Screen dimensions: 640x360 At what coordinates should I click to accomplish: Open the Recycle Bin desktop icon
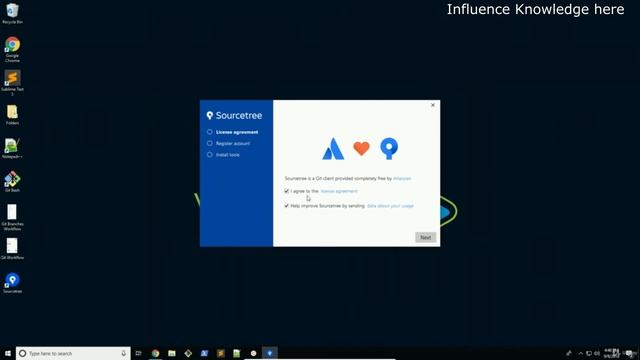tap(12, 13)
